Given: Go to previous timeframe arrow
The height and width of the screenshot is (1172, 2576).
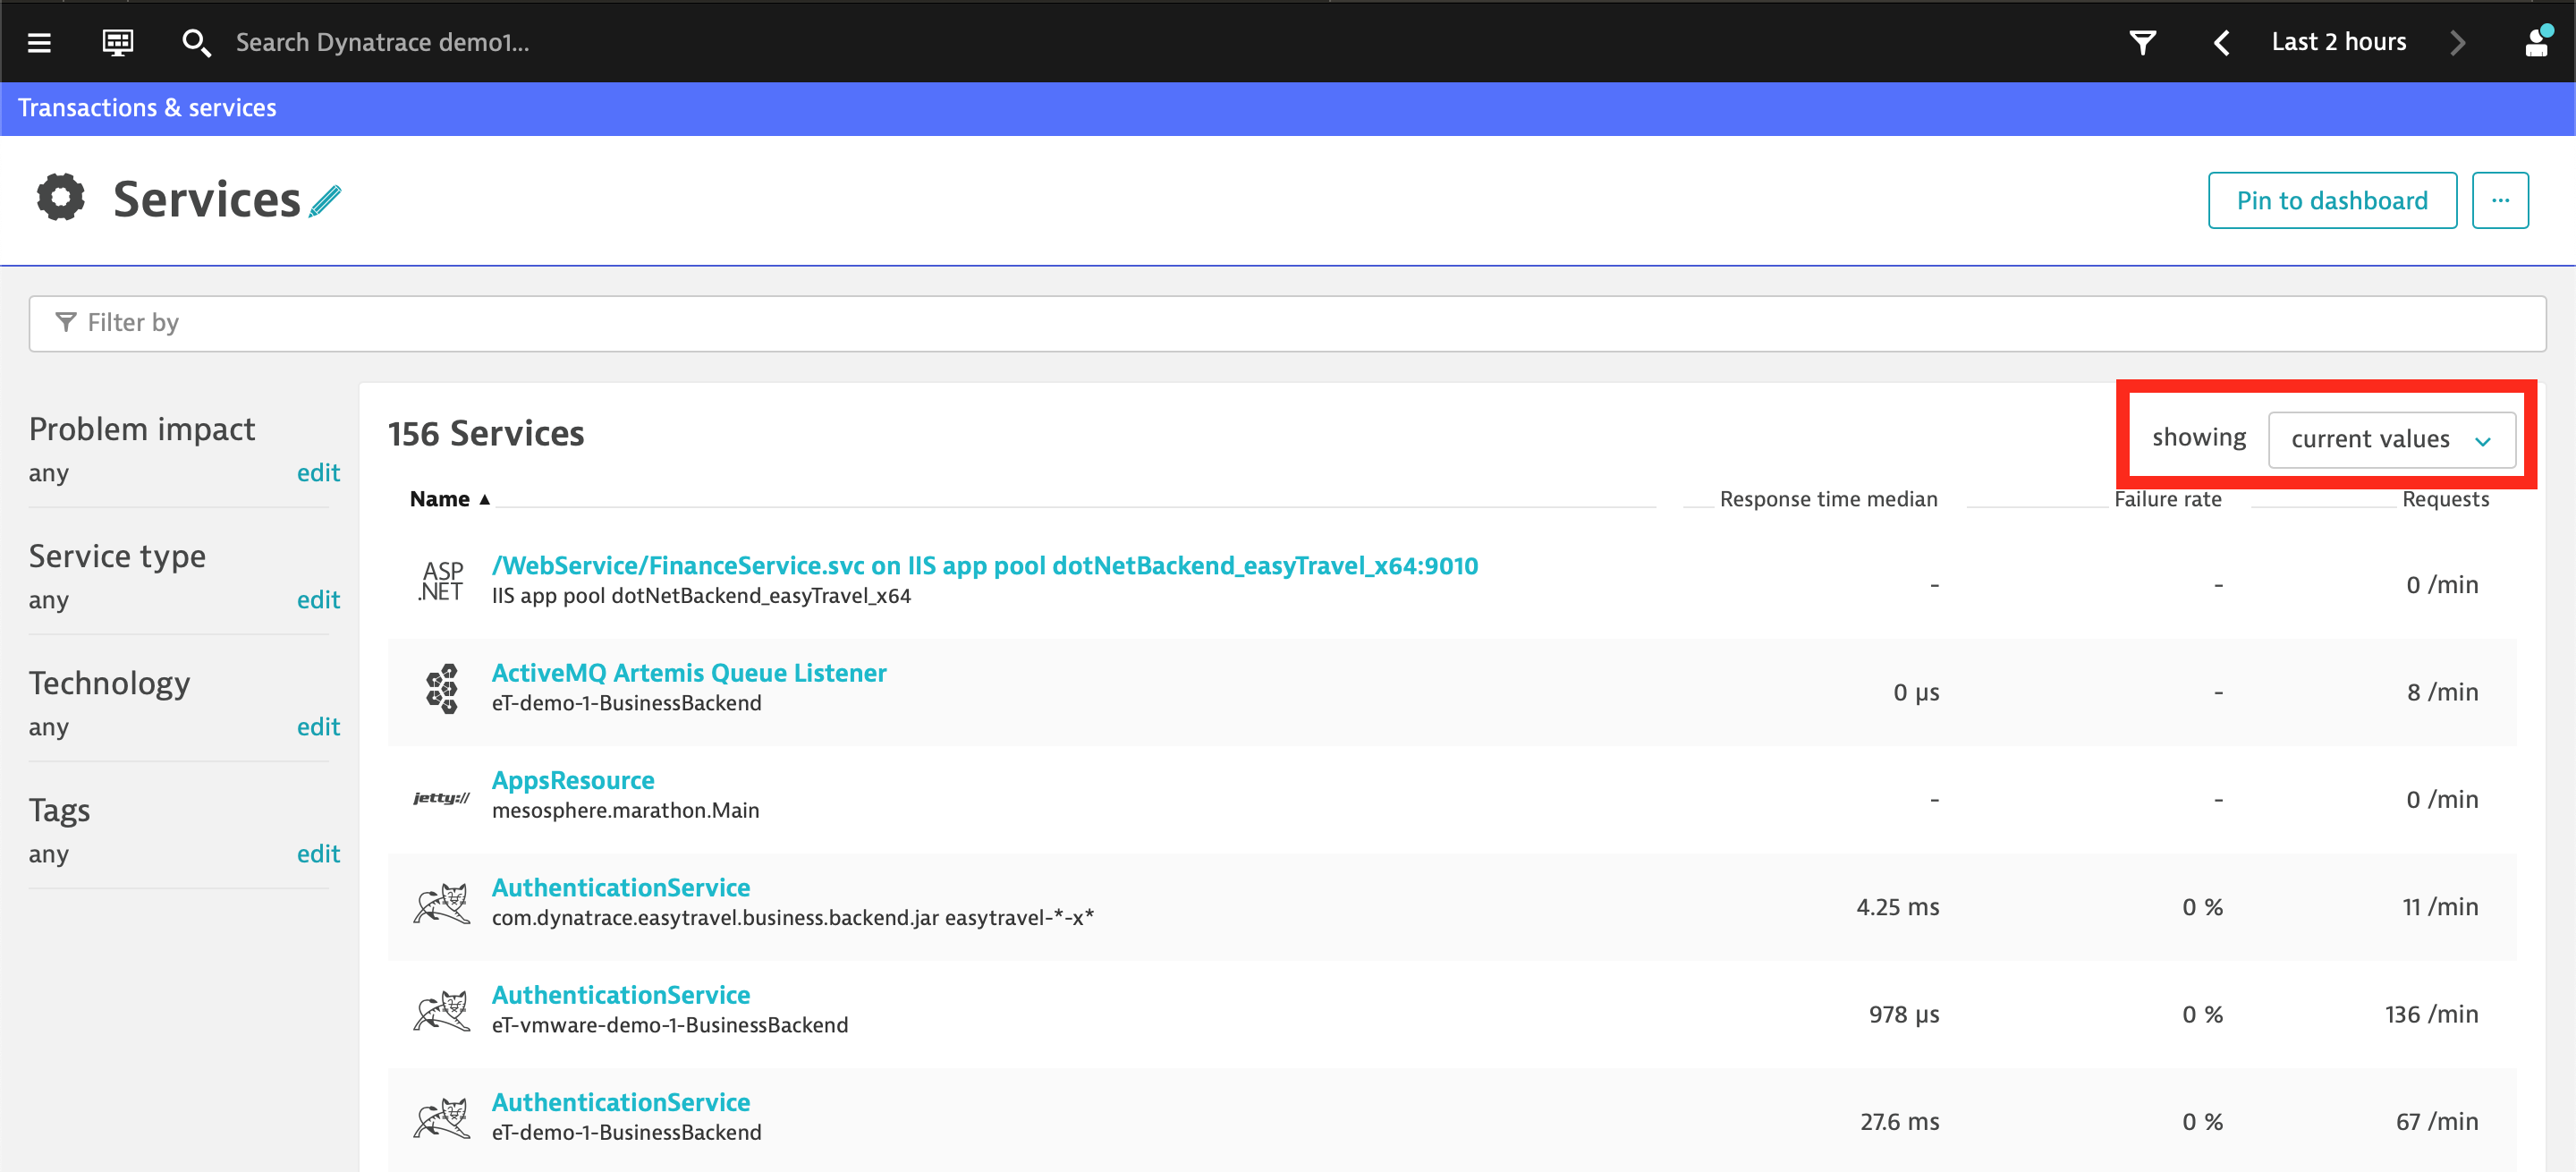Looking at the screenshot, I should (x=2222, y=42).
